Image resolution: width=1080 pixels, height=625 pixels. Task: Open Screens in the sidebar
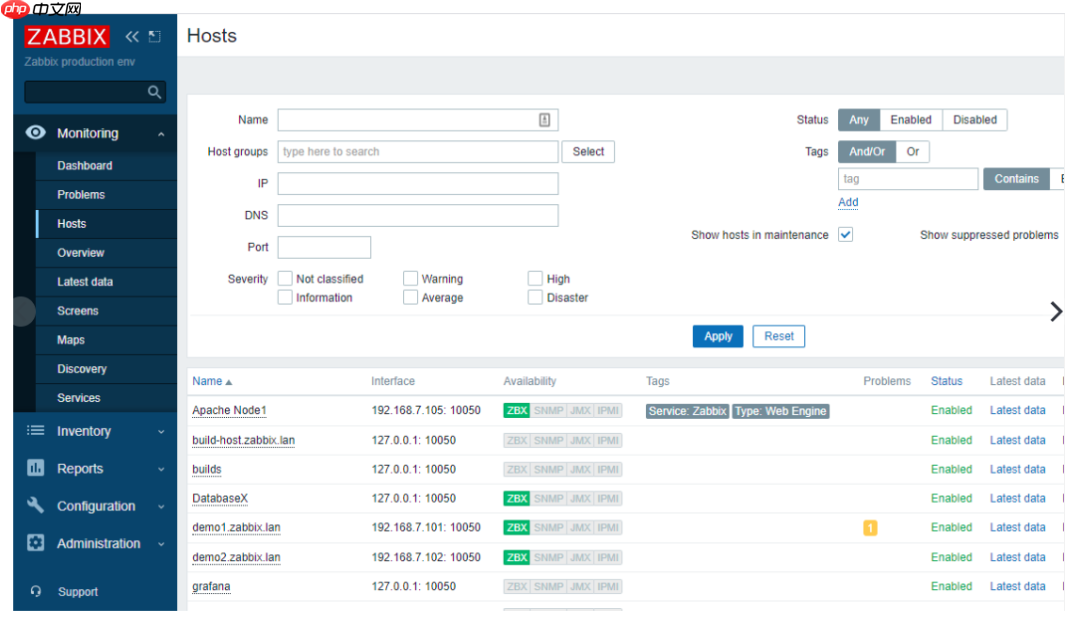point(78,311)
